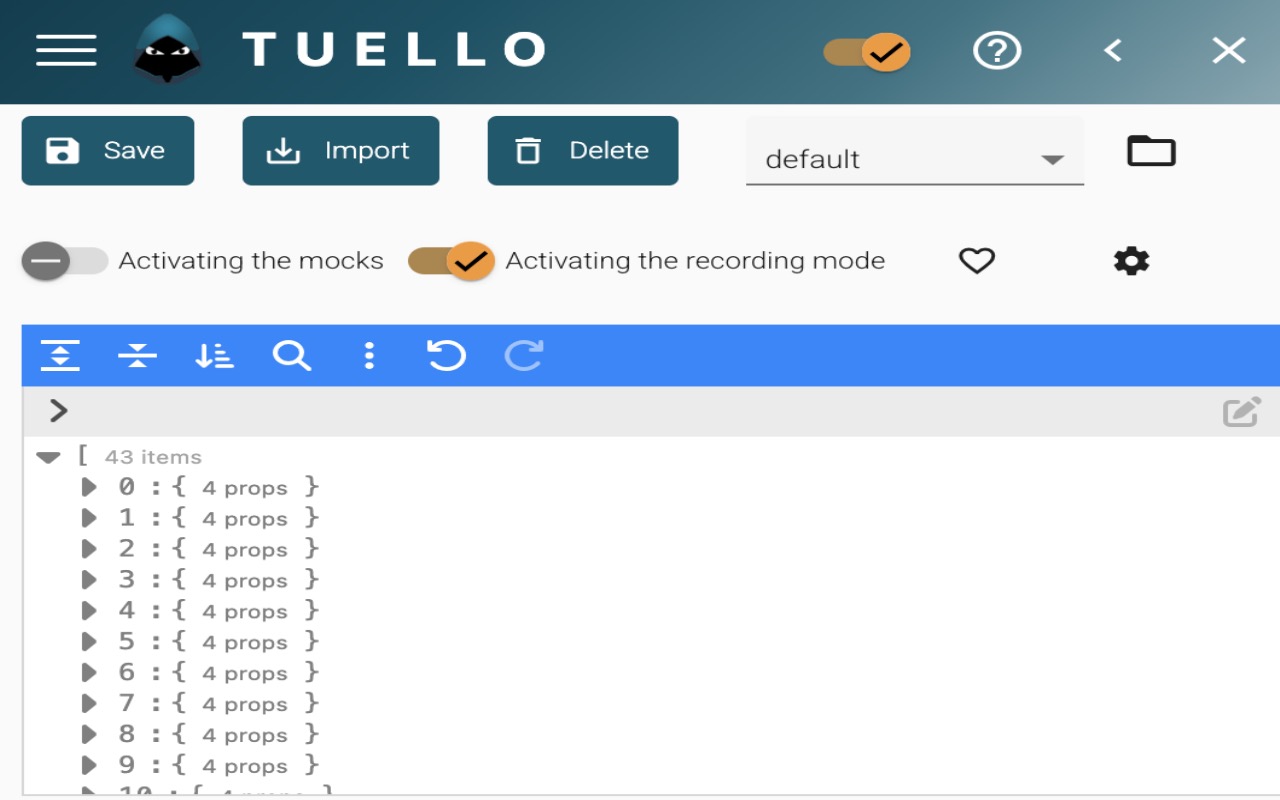1280x800 pixels.
Task: Open the folder icon next to default profile
Action: click(x=1151, y=150)
